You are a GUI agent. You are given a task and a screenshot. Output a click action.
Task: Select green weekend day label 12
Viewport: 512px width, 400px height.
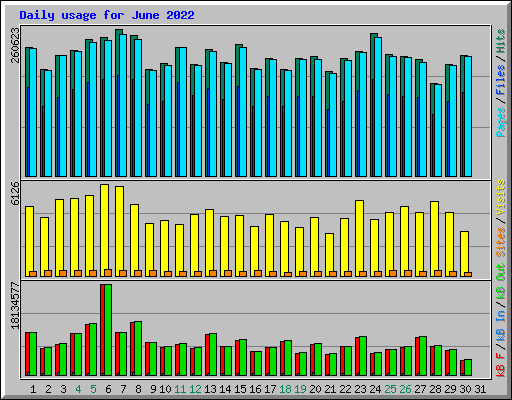pos(195,389)
